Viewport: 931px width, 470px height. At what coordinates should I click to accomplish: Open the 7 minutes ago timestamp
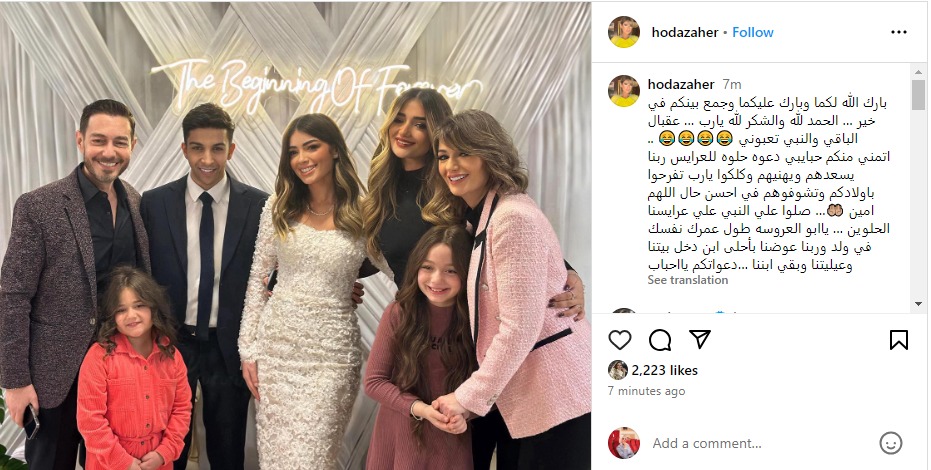[x=646, y=391]
